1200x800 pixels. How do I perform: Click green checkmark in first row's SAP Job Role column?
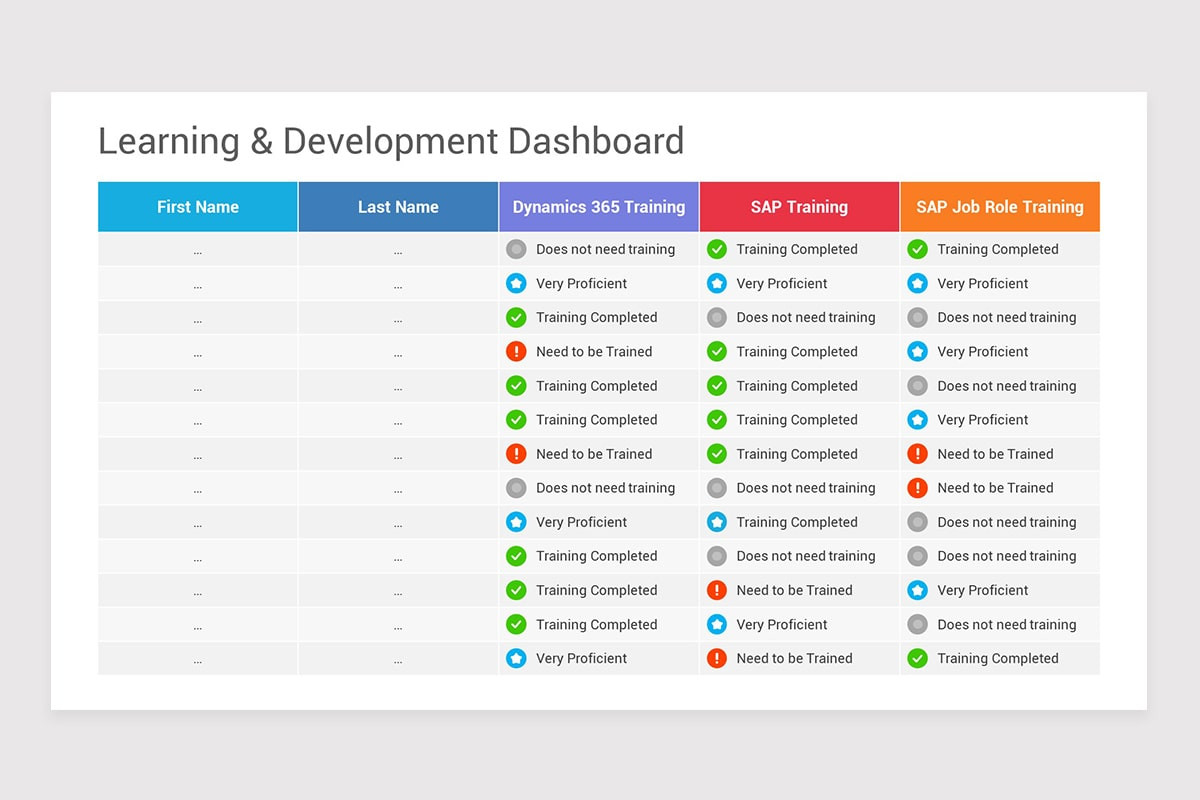[x=917, y=249]
